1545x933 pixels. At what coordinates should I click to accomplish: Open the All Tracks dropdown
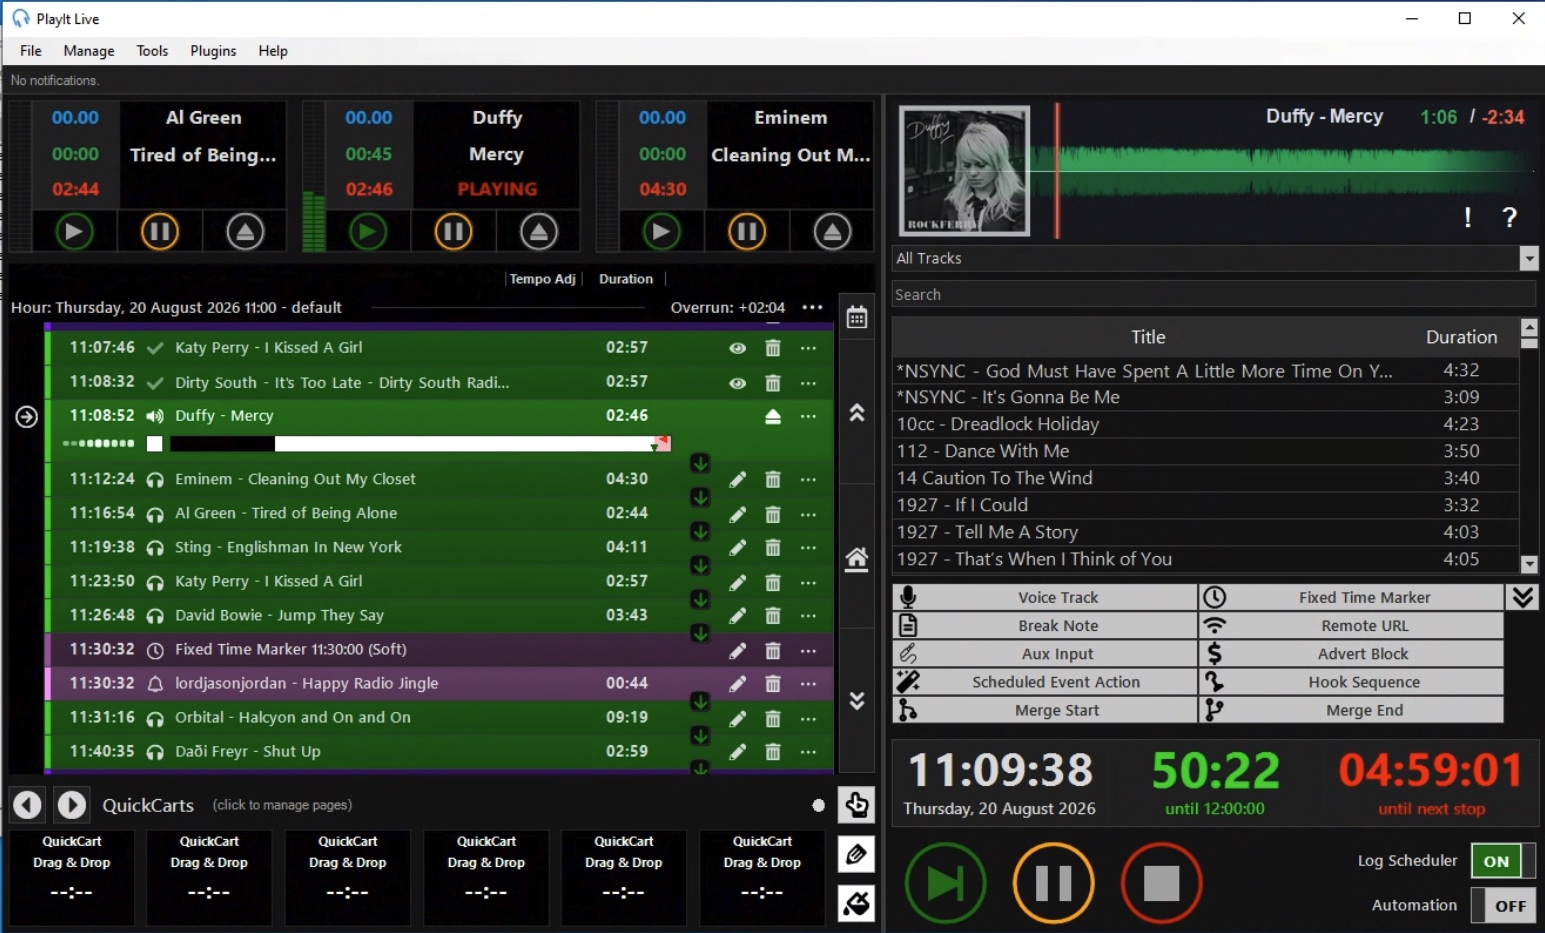(1528, 258)
